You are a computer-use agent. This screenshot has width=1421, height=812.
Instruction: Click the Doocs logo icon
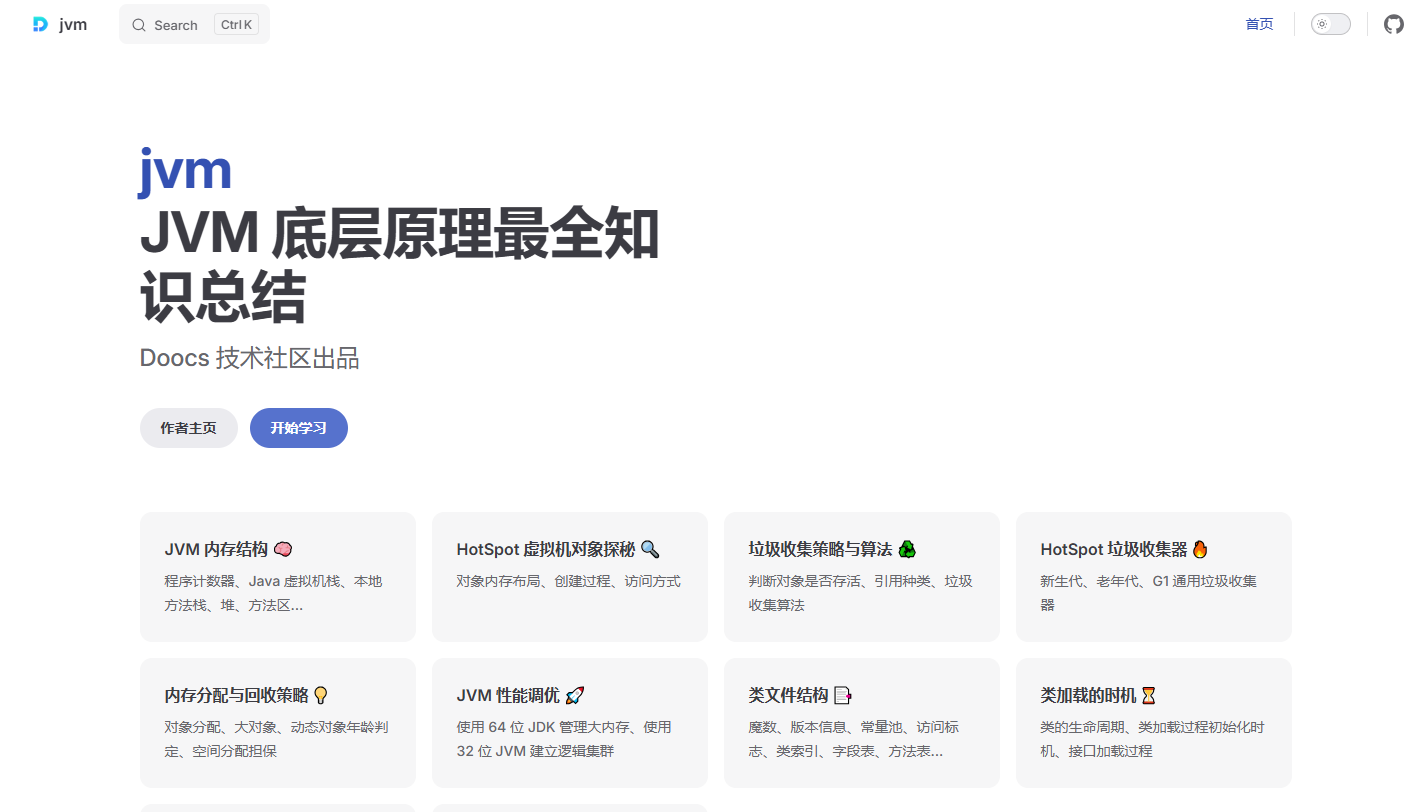coord(40,24)
